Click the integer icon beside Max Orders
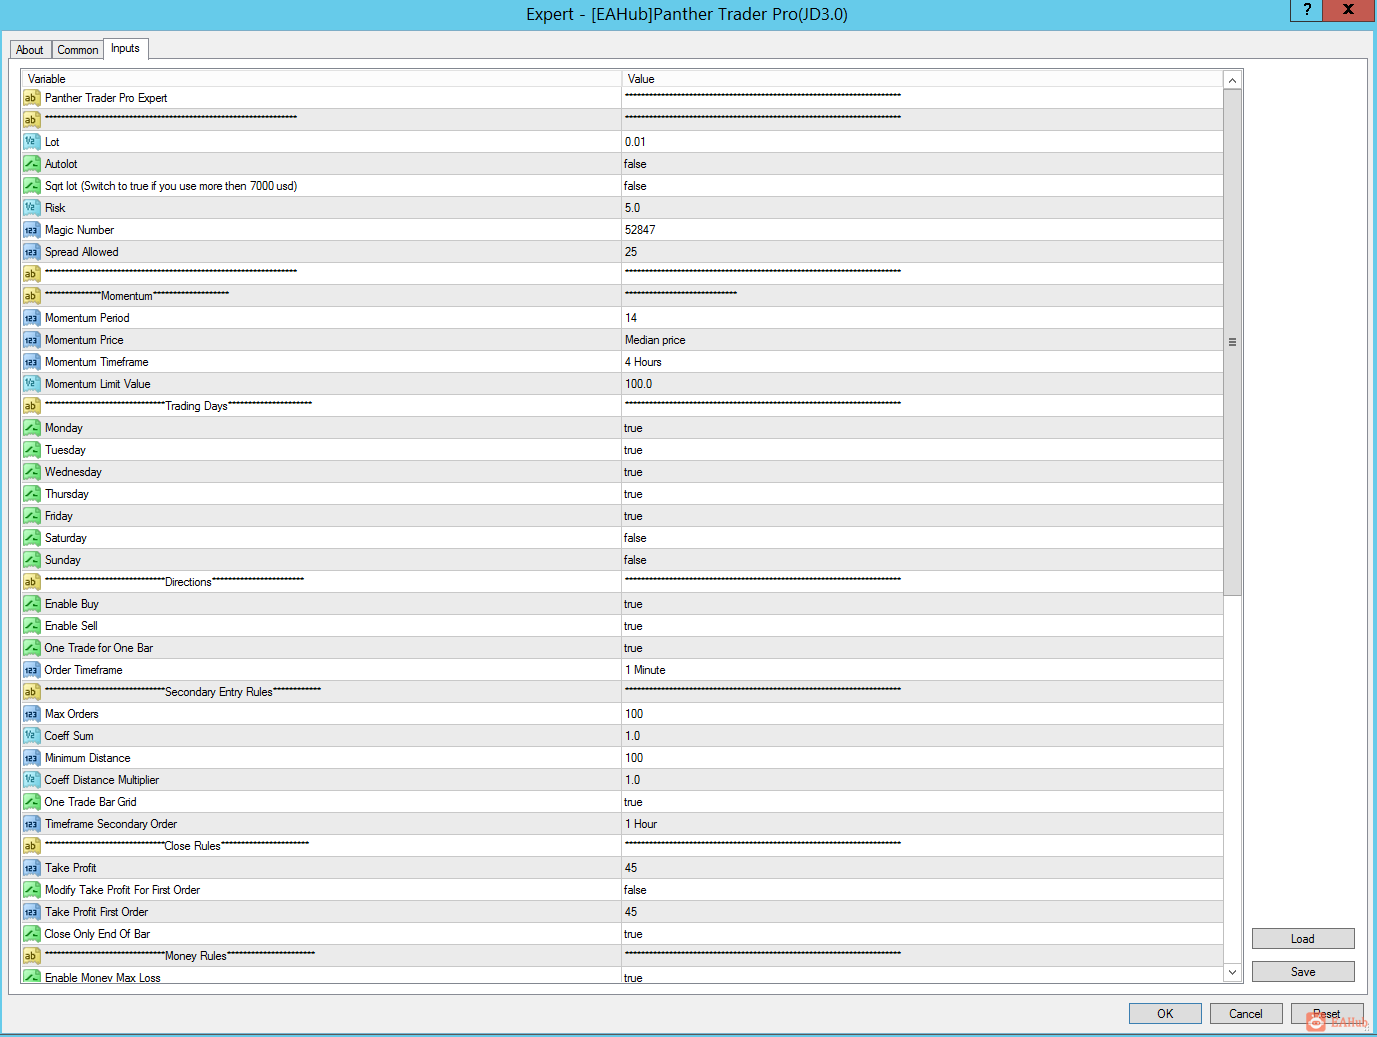The width and height of the screenshot is (1377, 1037). point(31,714)
